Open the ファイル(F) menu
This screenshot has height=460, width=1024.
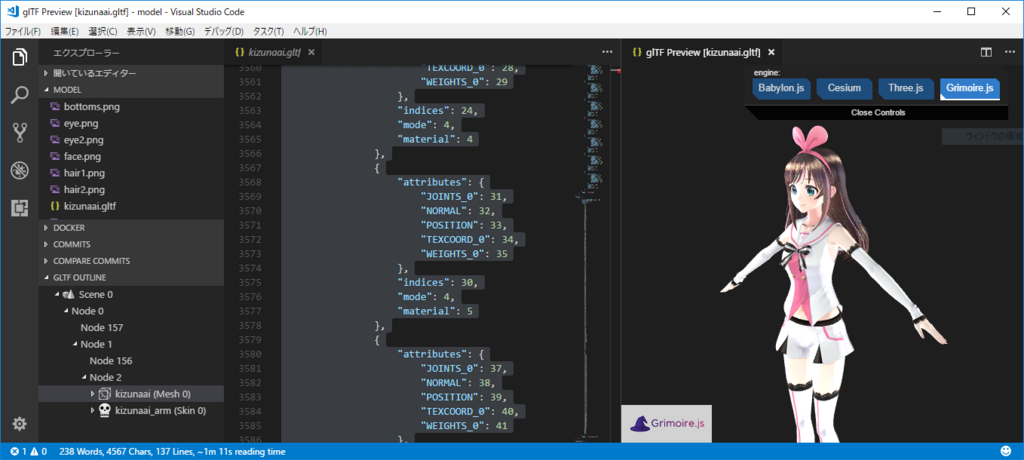[x=23, y=31]
